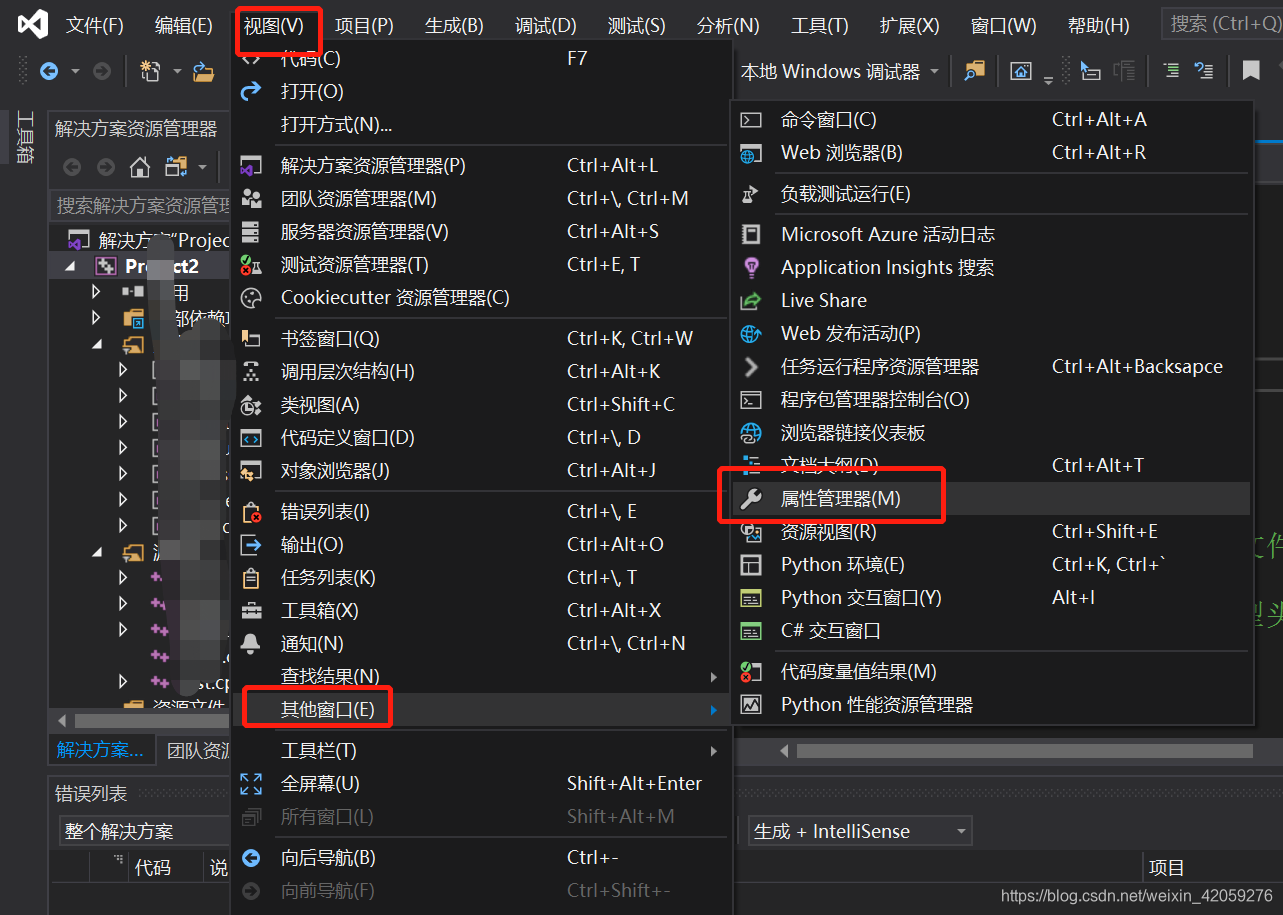The image size is (1283, 915).
Task: Click the 调用层次结构(H) menu icon
Action: 251,372
